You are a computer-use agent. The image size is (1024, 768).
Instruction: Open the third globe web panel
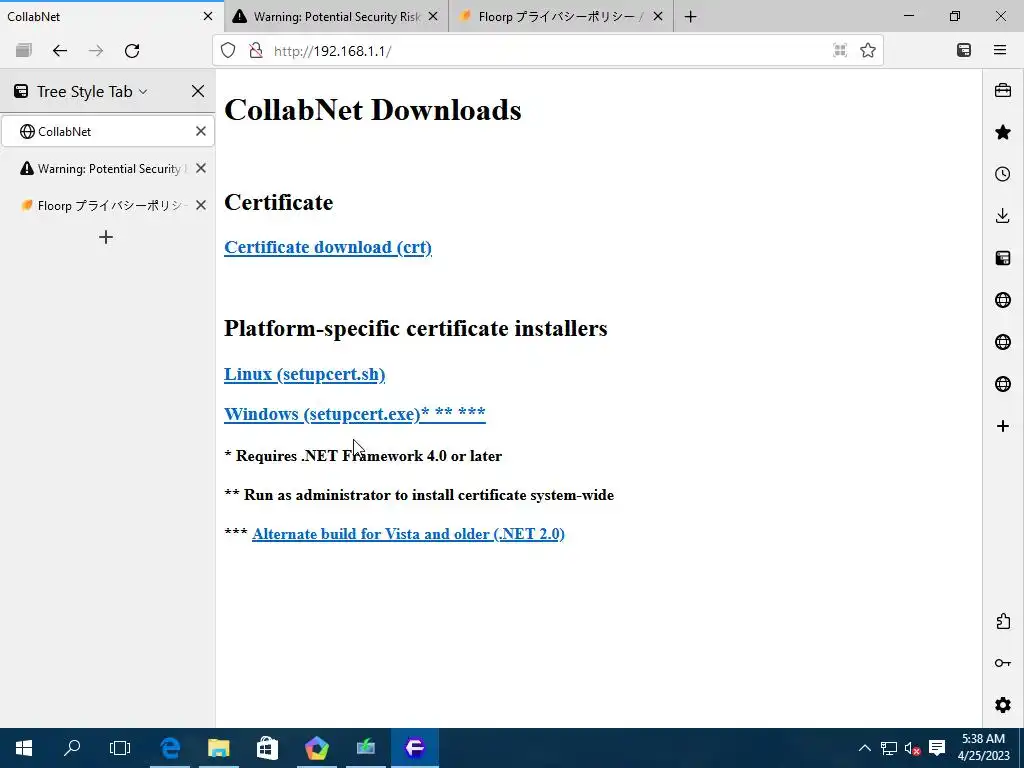point(1002,384)
